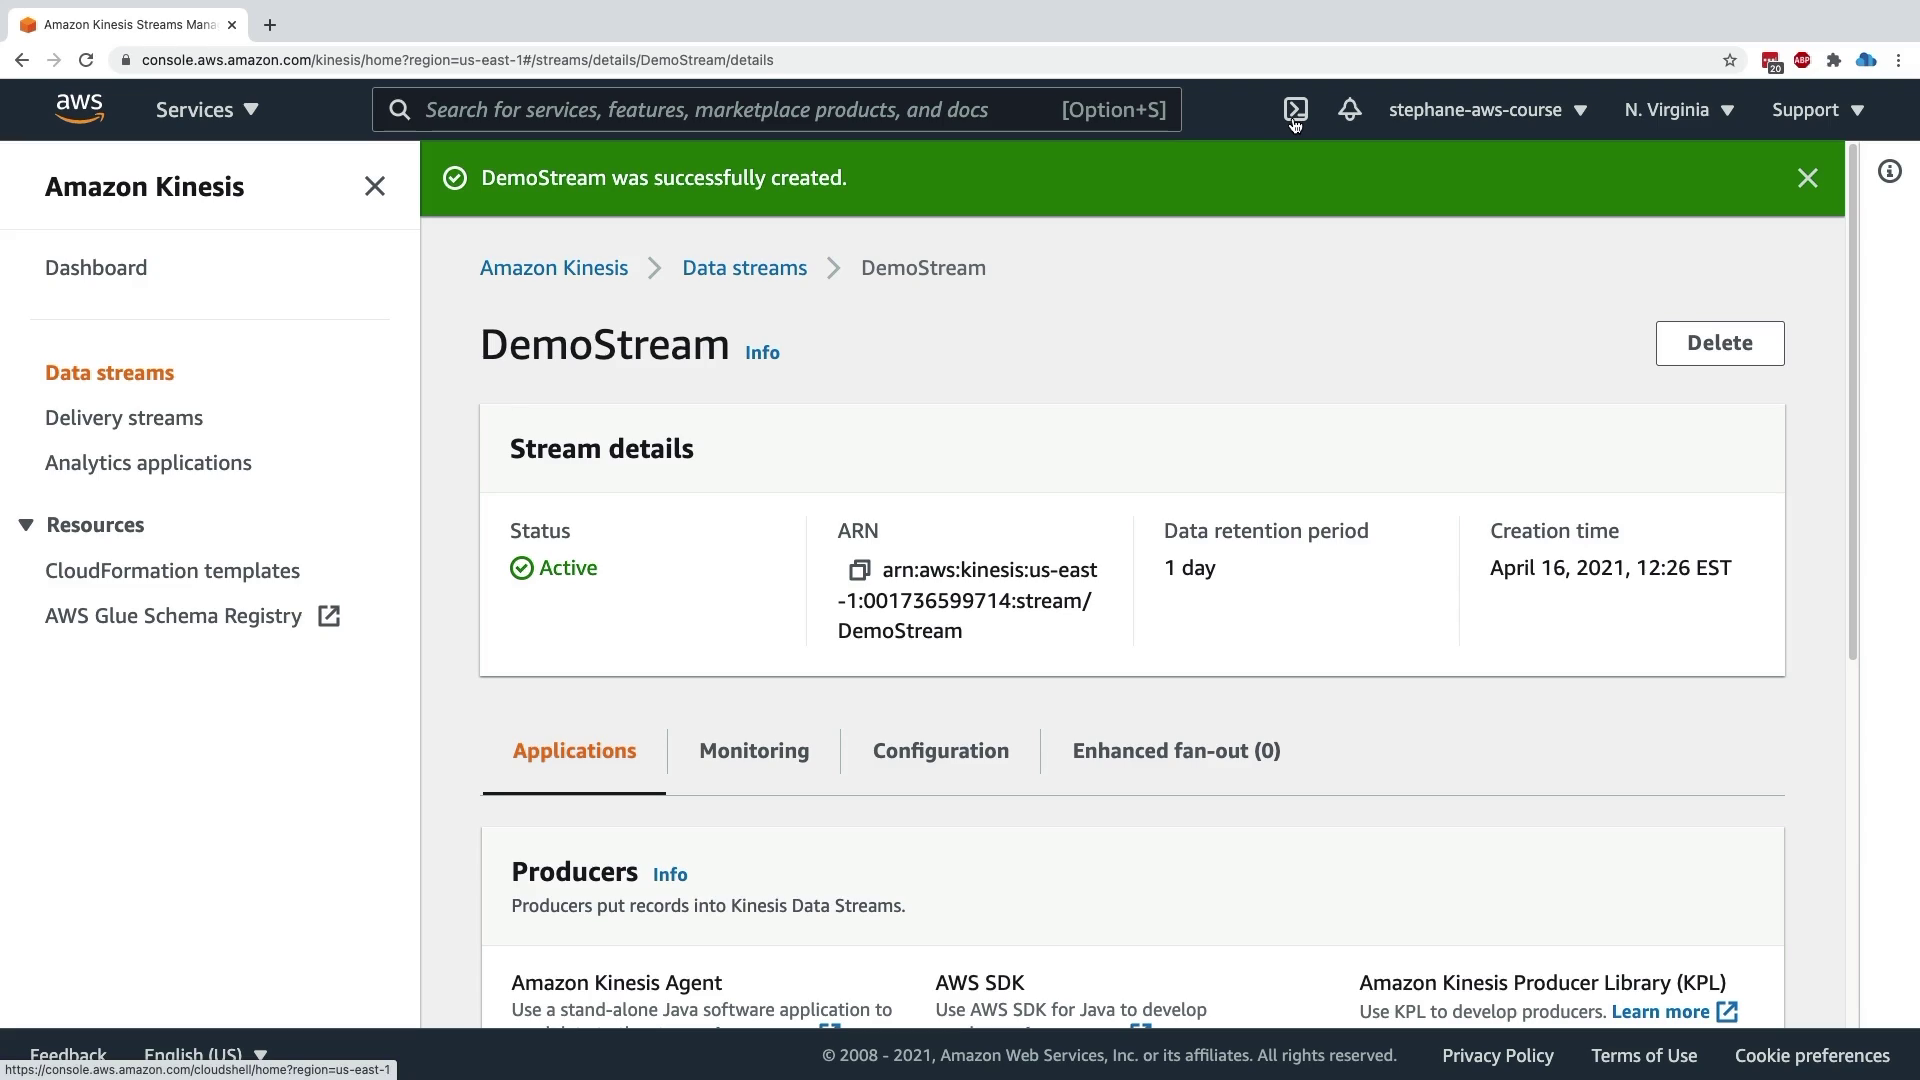This screenshot has width=1920, height=1080.
Task: Open the info panel icon at right edge
Action: pyautogui.click(x=1889, y=172)
